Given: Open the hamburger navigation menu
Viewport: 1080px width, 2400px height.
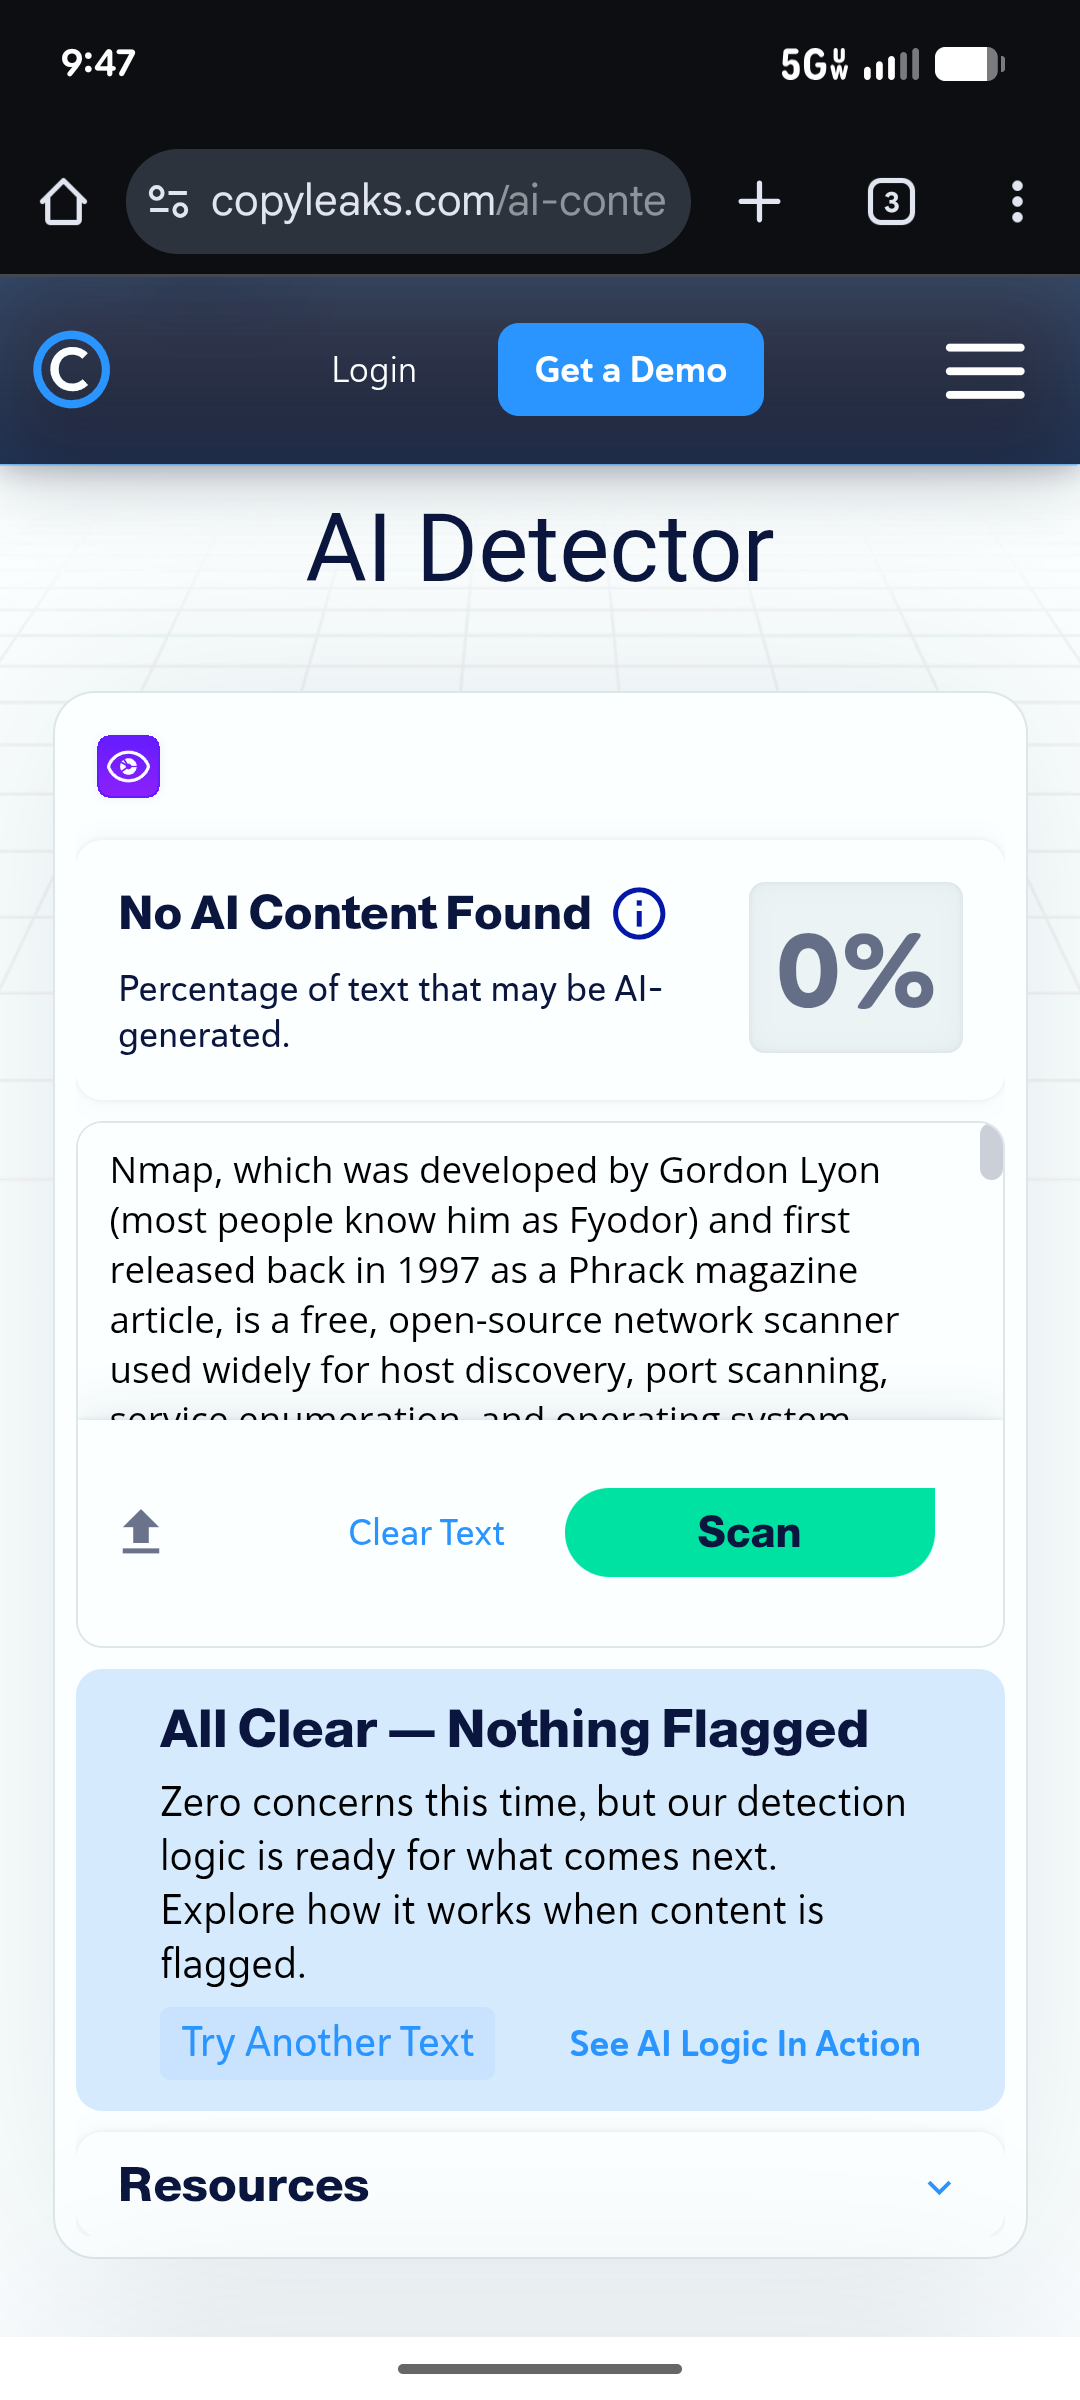Looking at the screenshot, I should coord(985,371).
